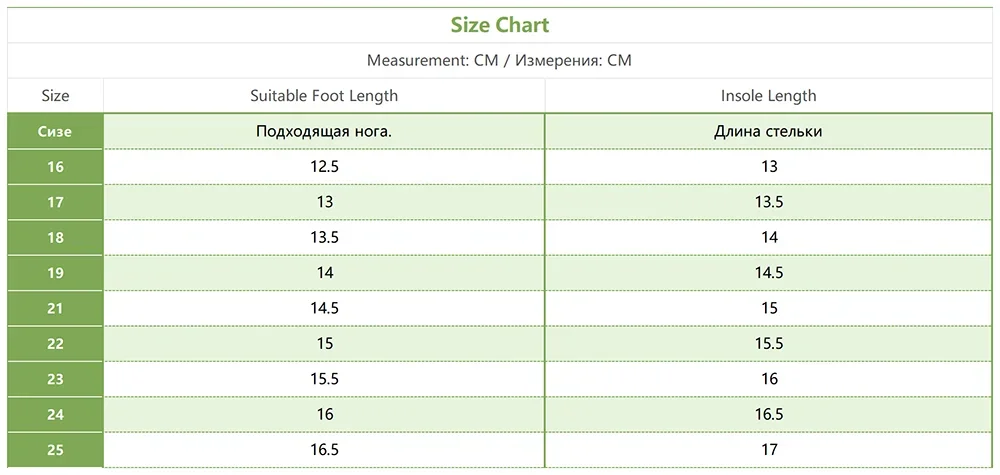This screenshot has width=1000, height=475.
Task: Click insole length 17 for size 25
Action: coord(768,450)
